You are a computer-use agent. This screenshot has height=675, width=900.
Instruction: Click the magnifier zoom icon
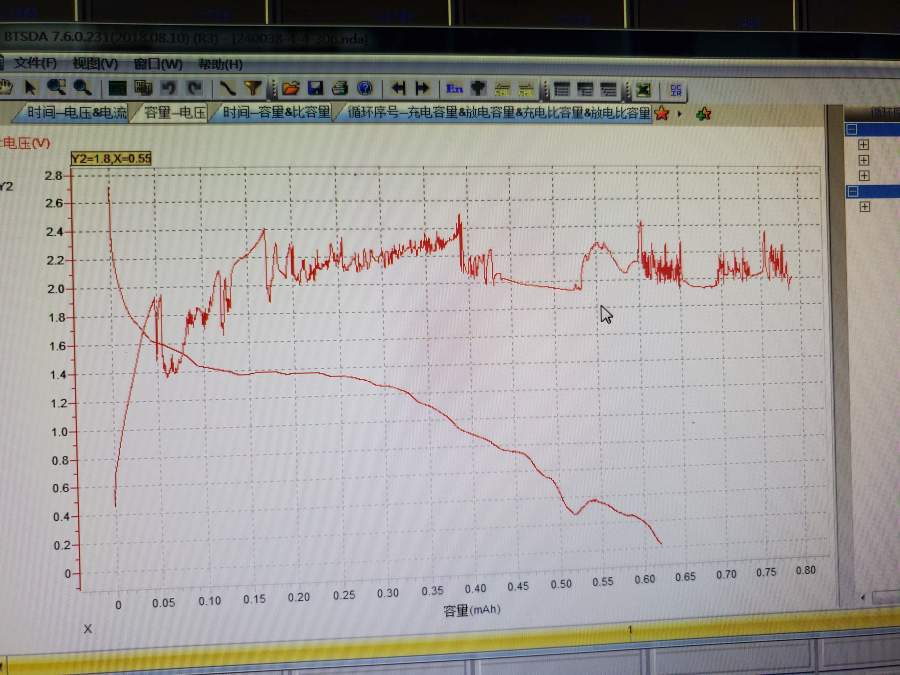tap(57, 88)
